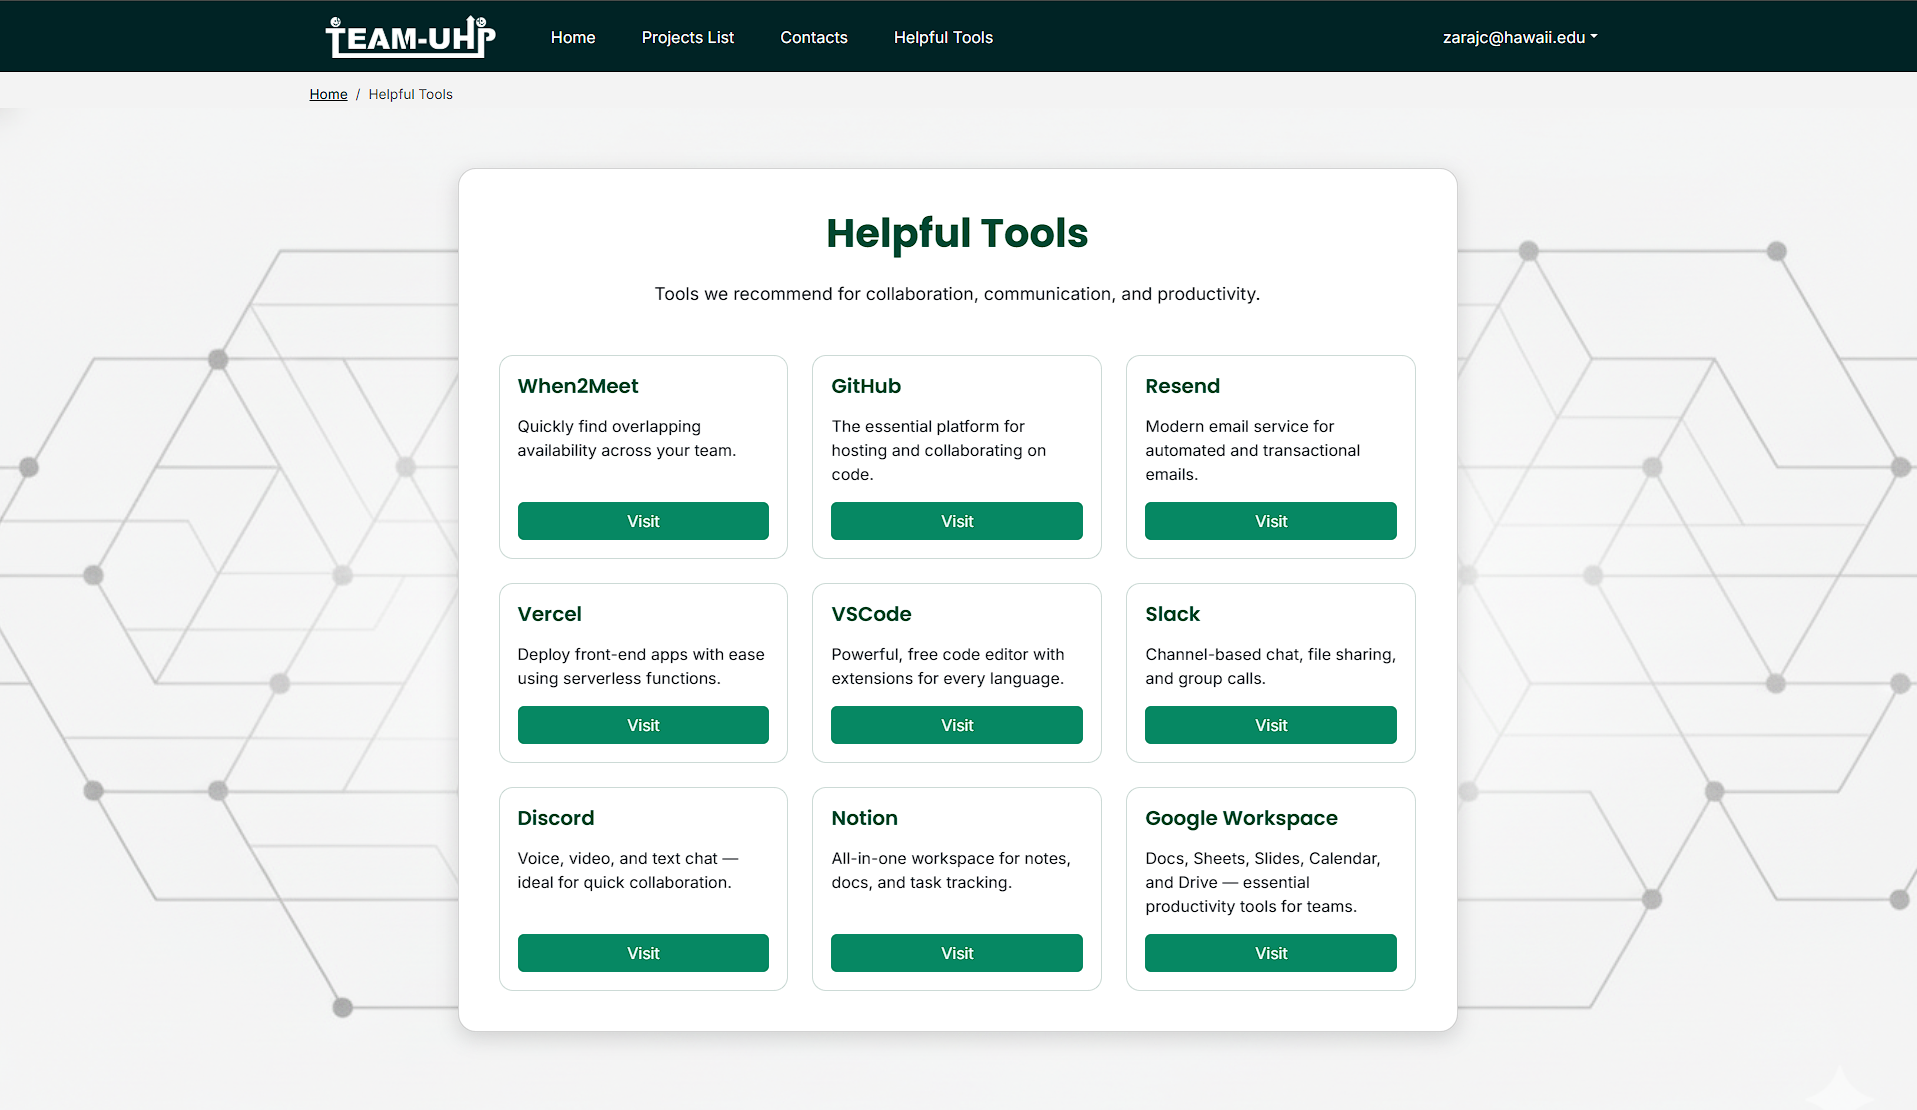Go to Projects List in navbar
This screenshot has width=1917, height=1110.
[x=687, y=37]
